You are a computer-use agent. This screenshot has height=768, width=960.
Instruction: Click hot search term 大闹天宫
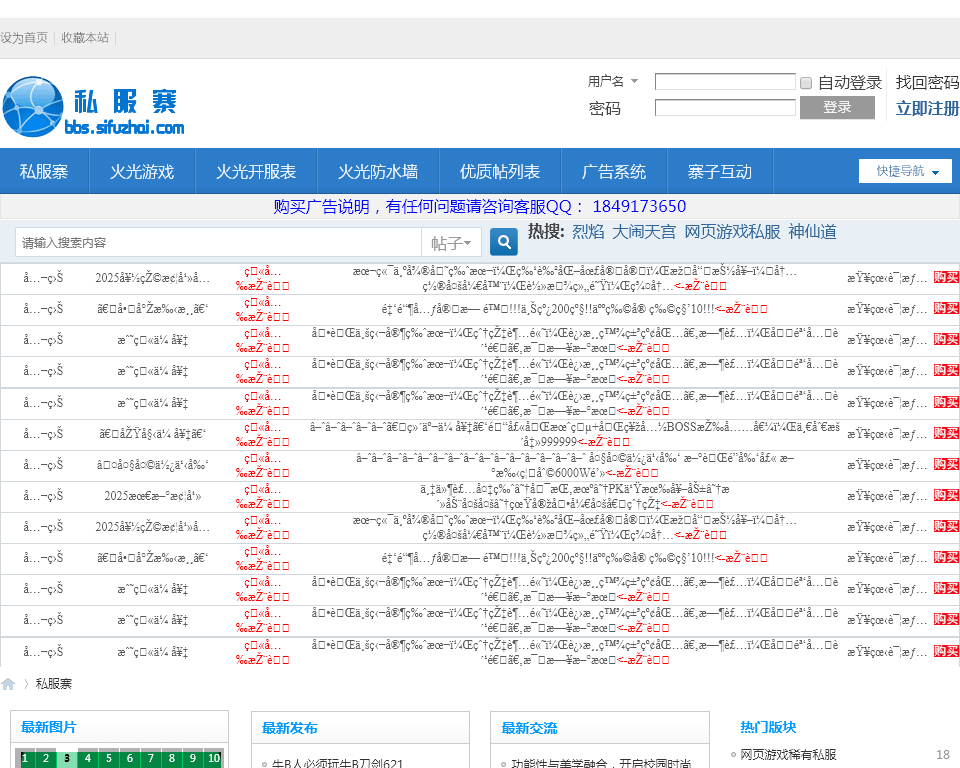(x=644, y=232)
